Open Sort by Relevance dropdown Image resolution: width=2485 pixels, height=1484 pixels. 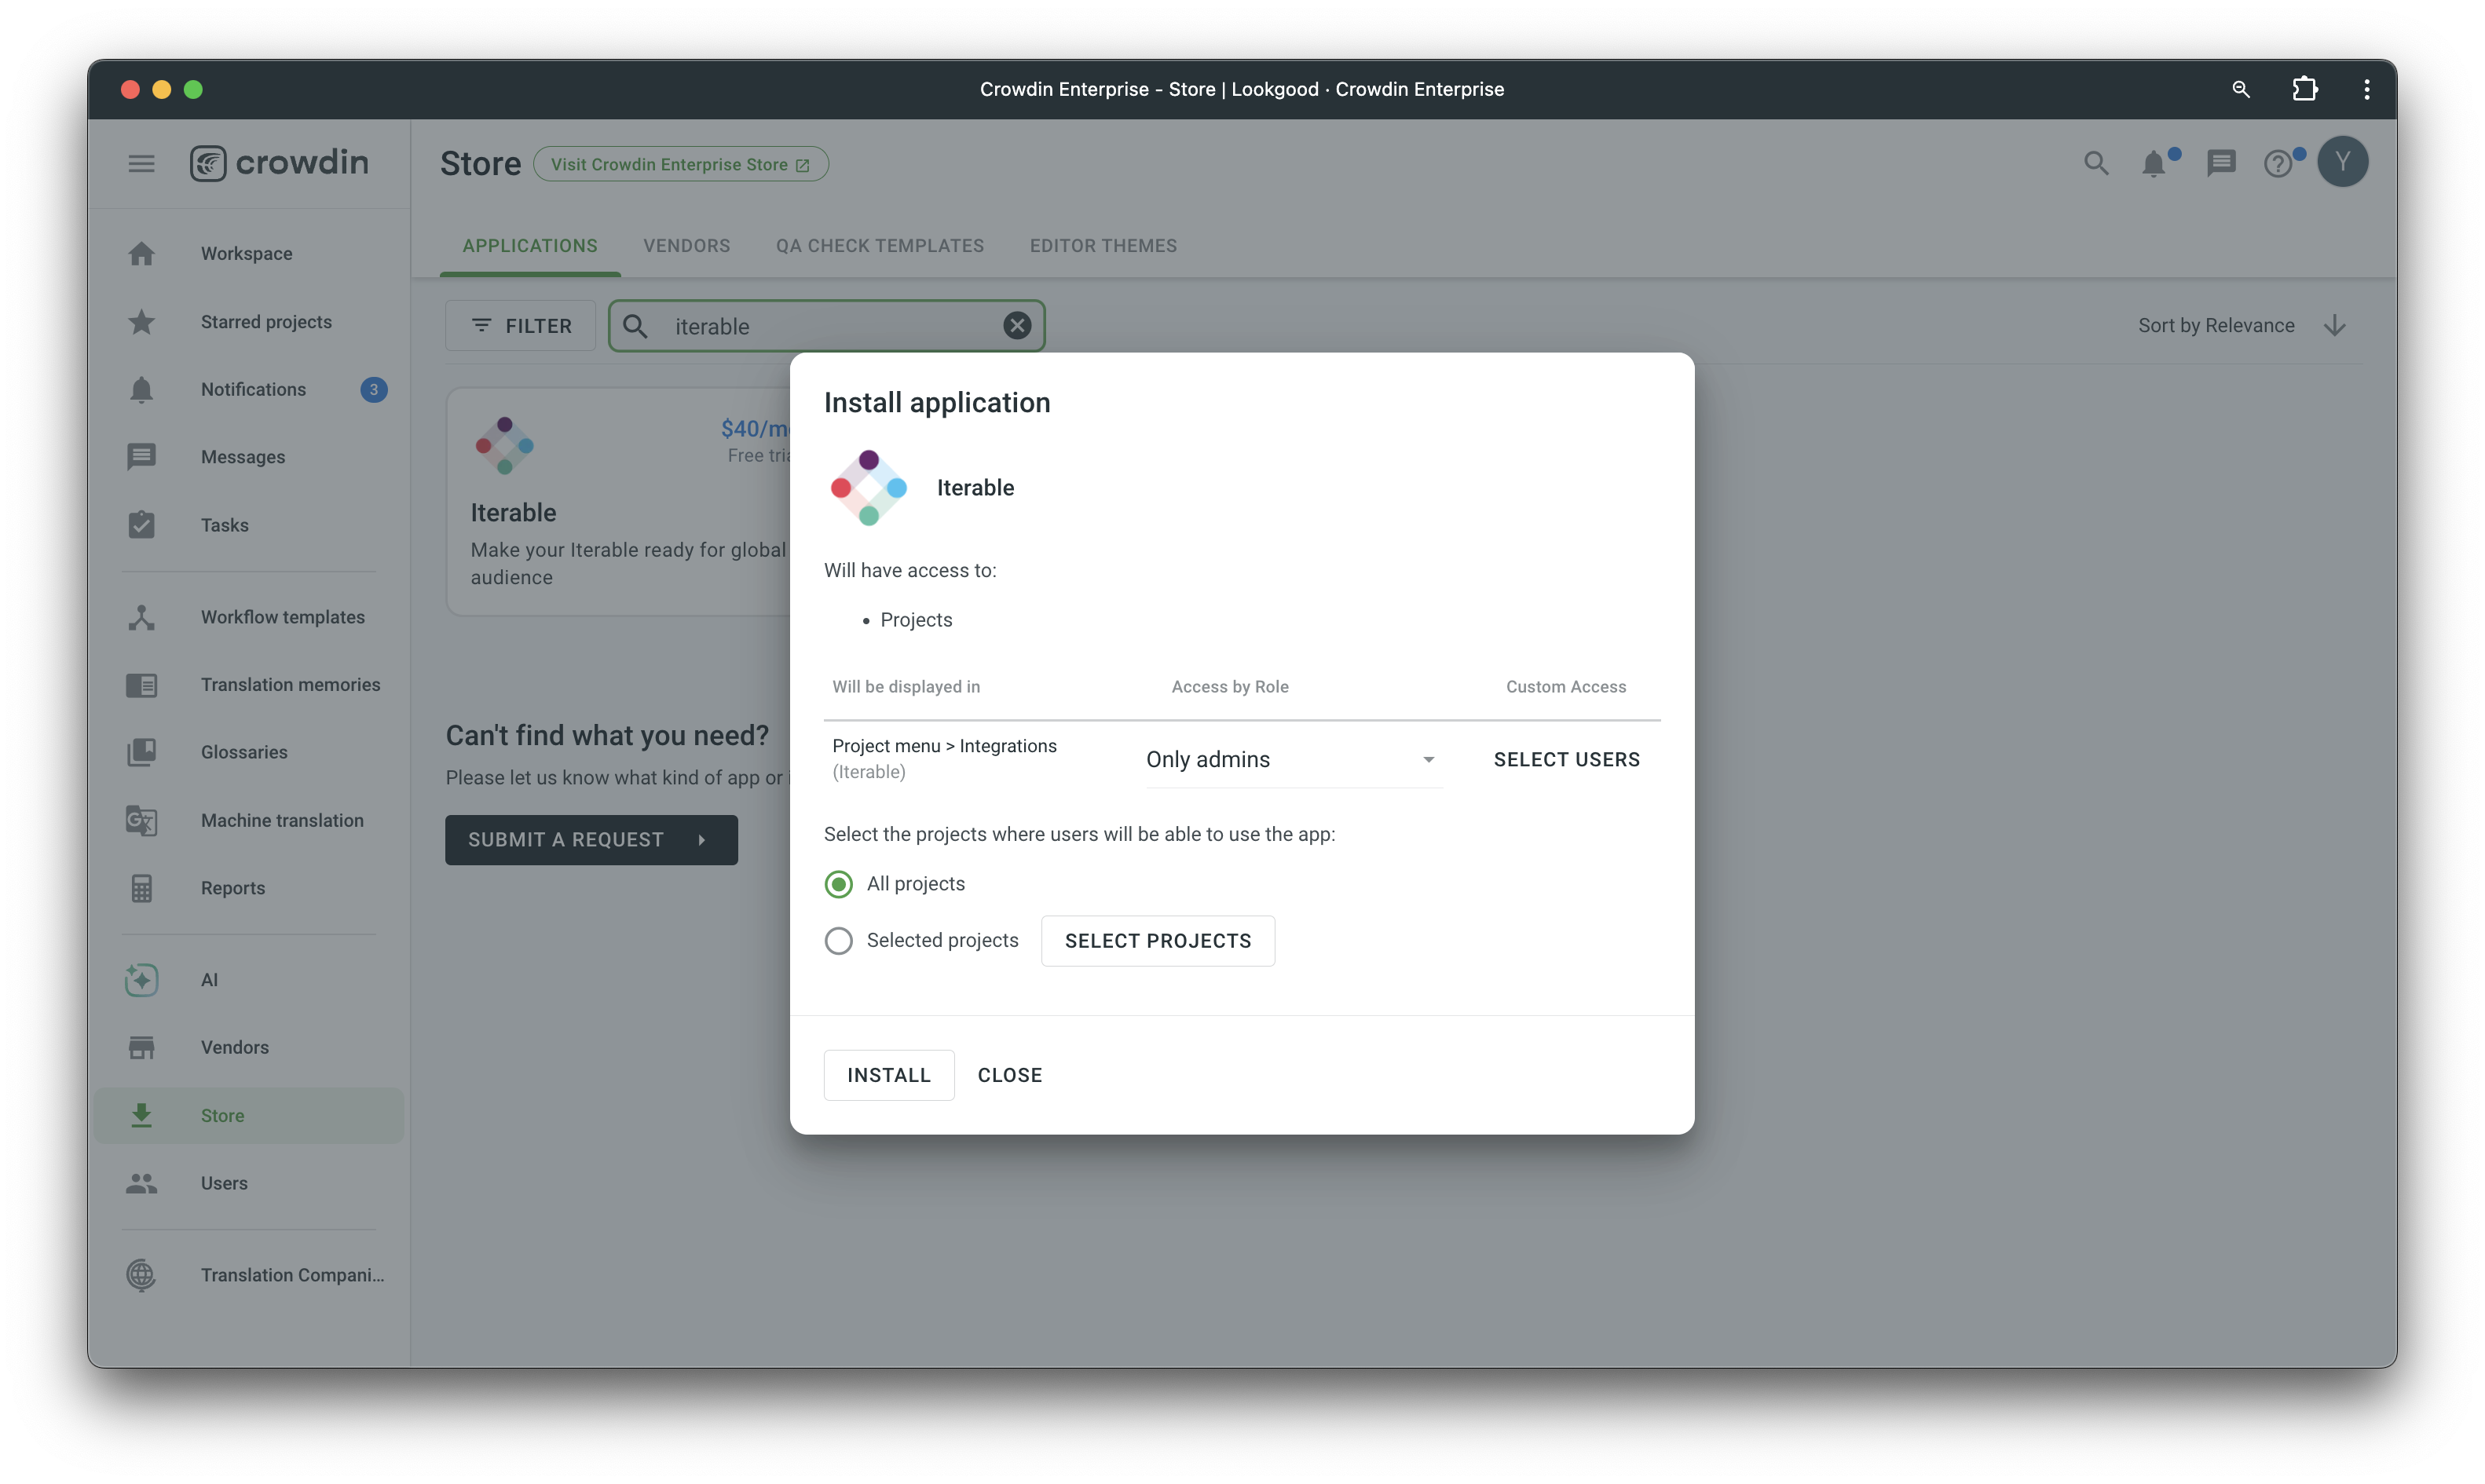[x=2215, y=326]
